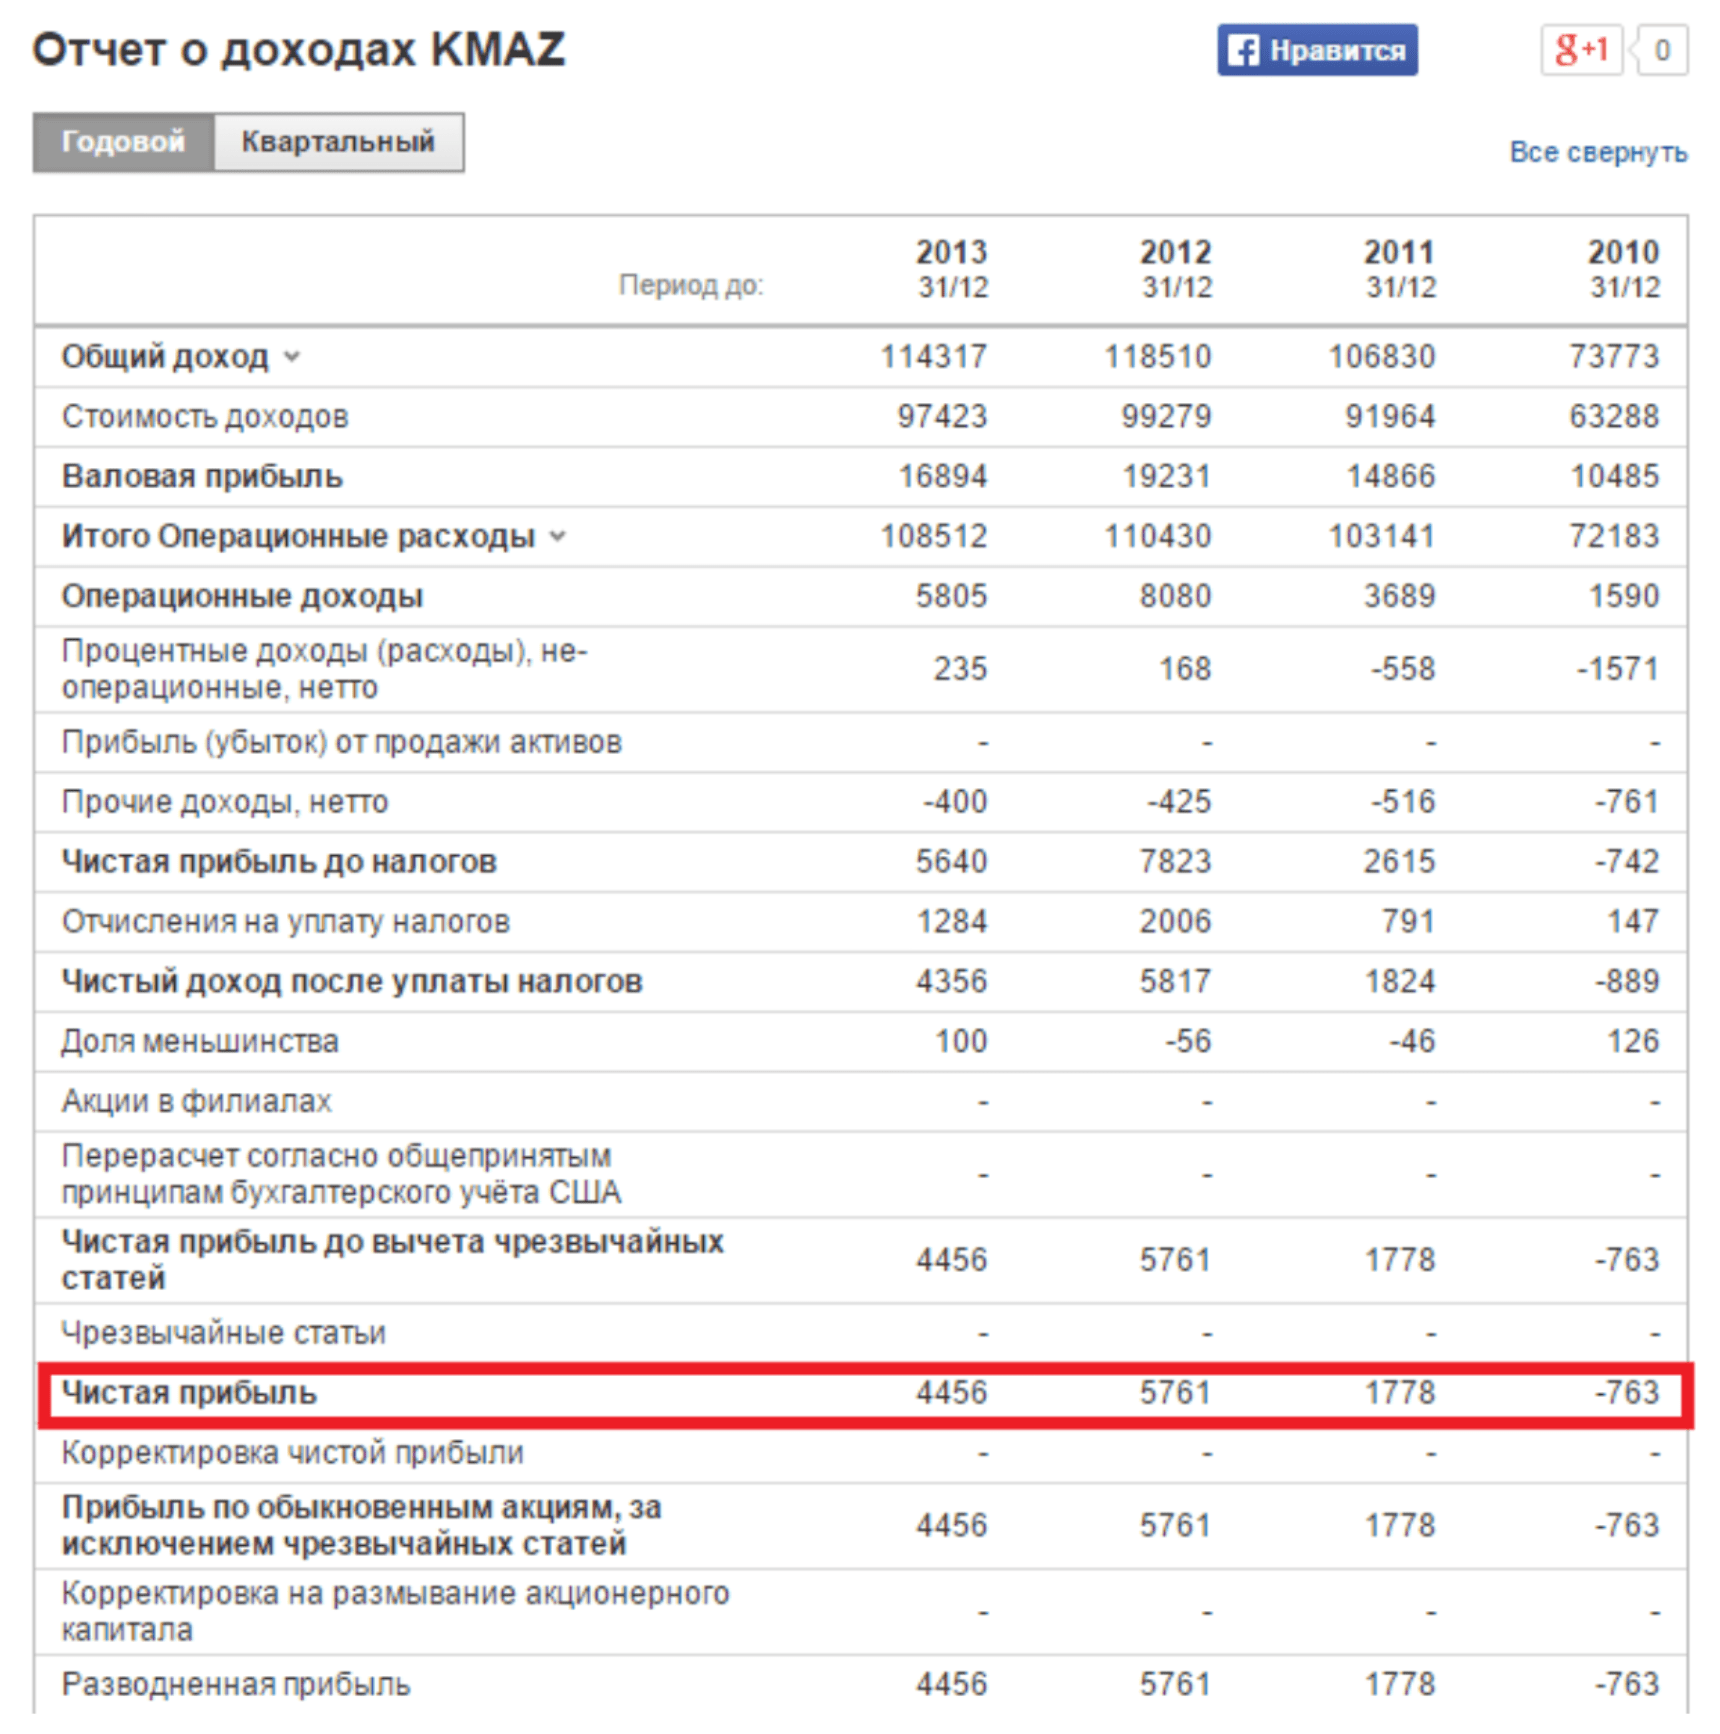
Task: Select the Годовой tab
Action: coord(123,142)
